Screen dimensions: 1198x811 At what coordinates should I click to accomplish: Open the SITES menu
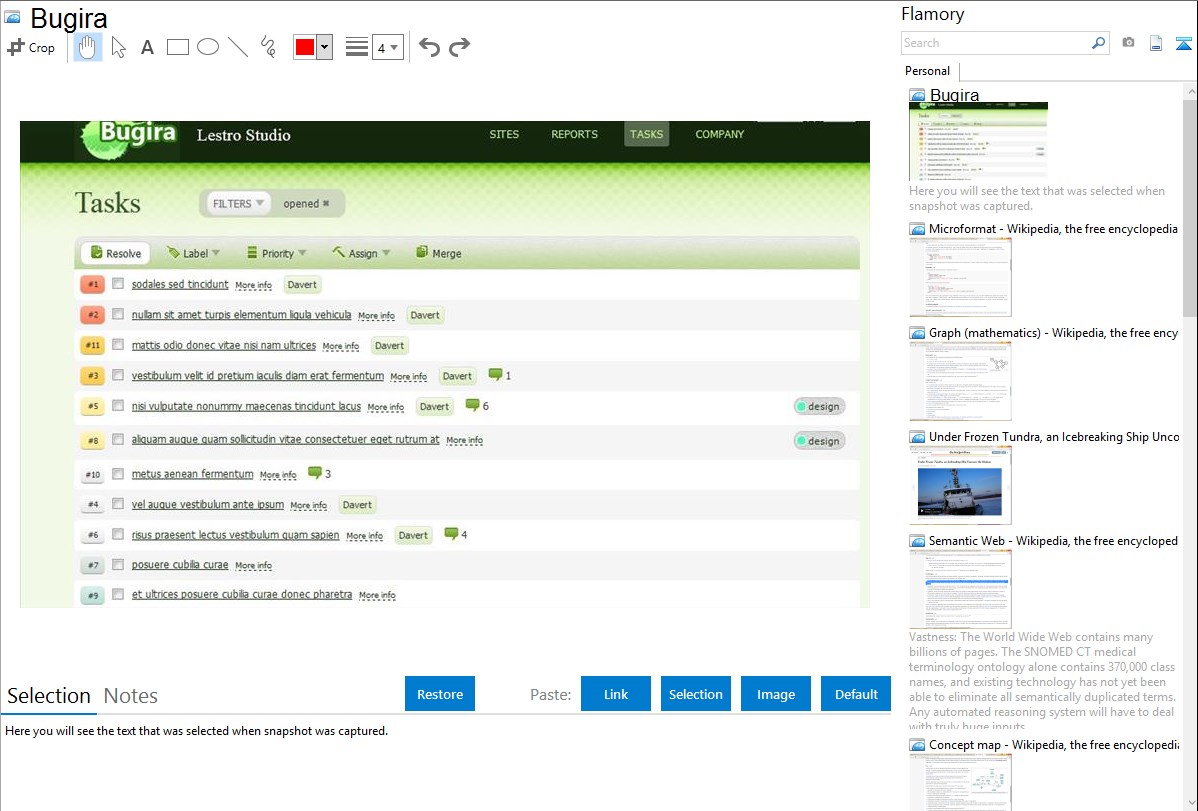coord(504,134)
